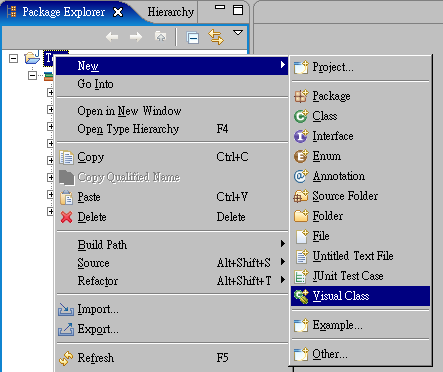Select Open in New Window

click(172, 111)
